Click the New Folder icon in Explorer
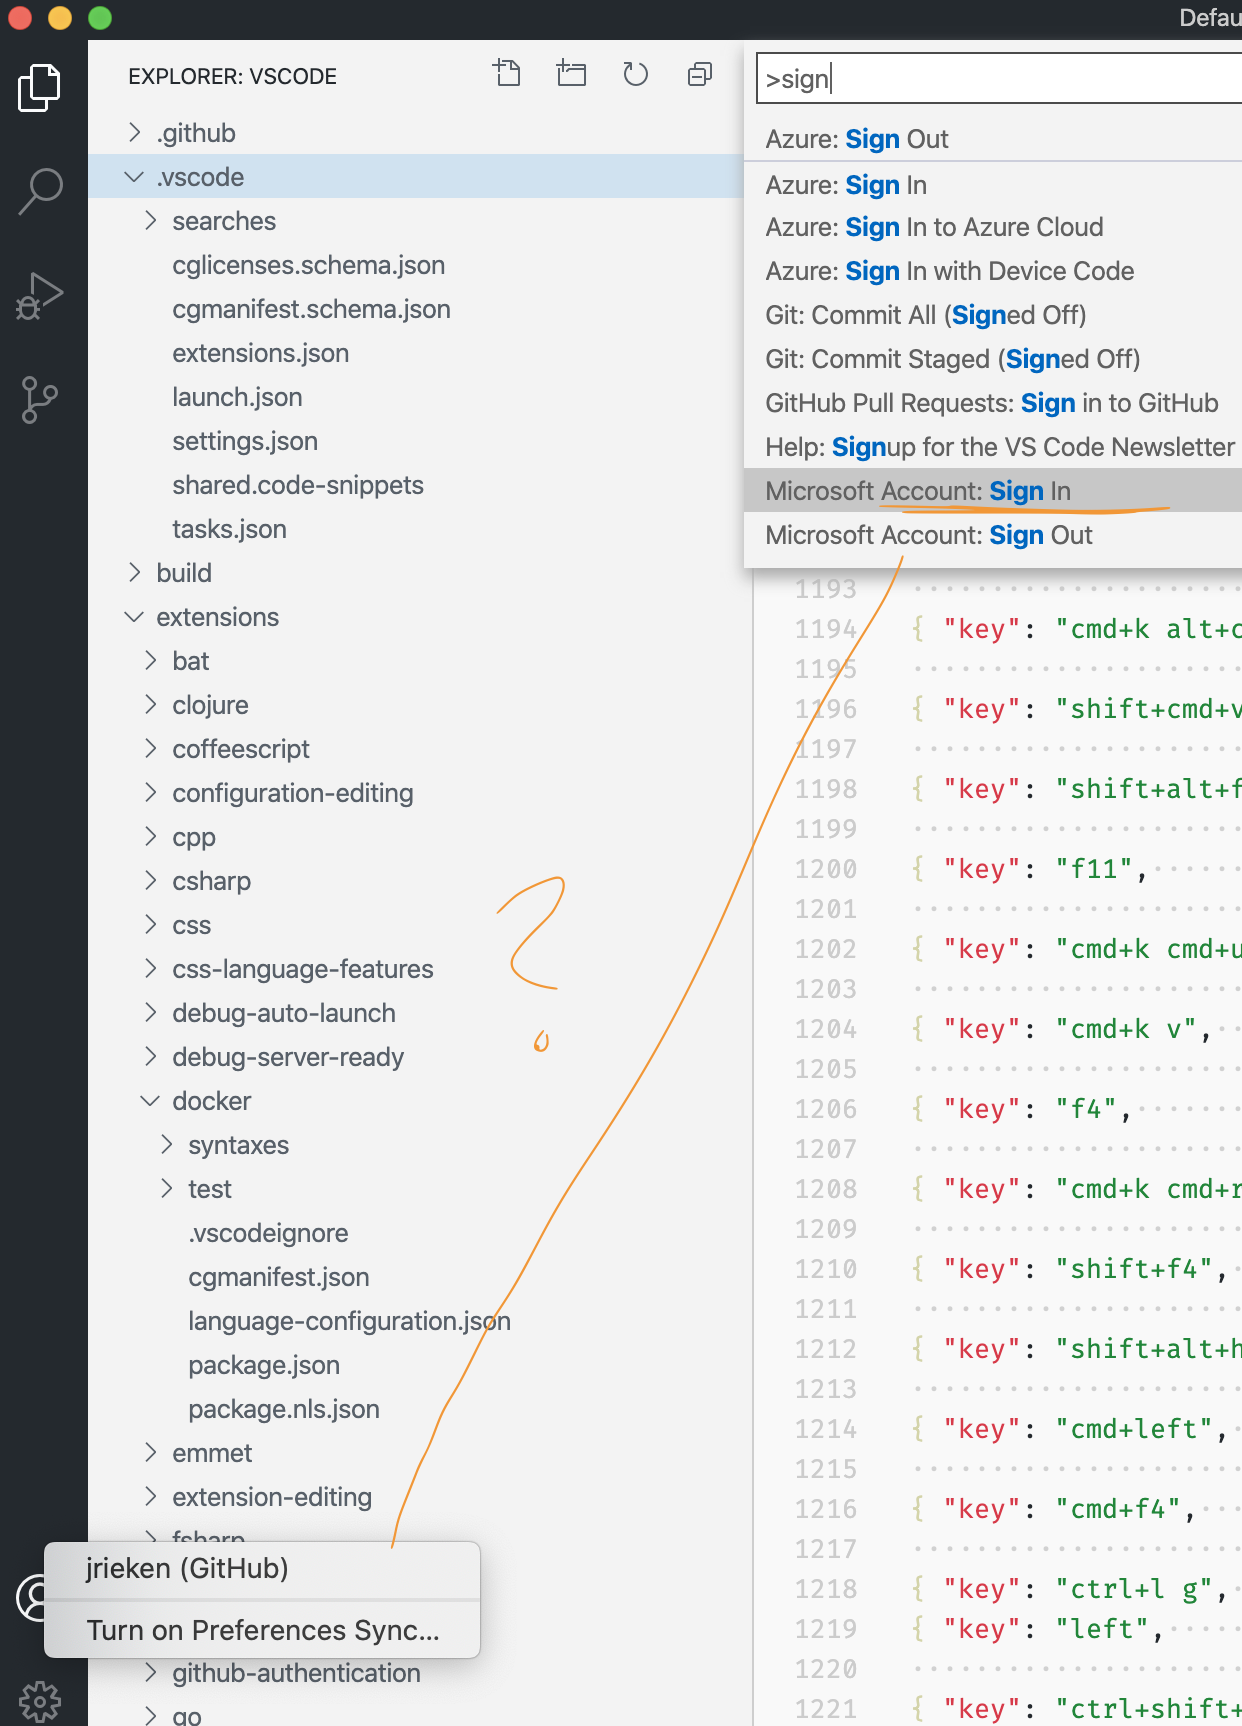The width and height of the screenshot is (1242, 1726). coord(571,74)
